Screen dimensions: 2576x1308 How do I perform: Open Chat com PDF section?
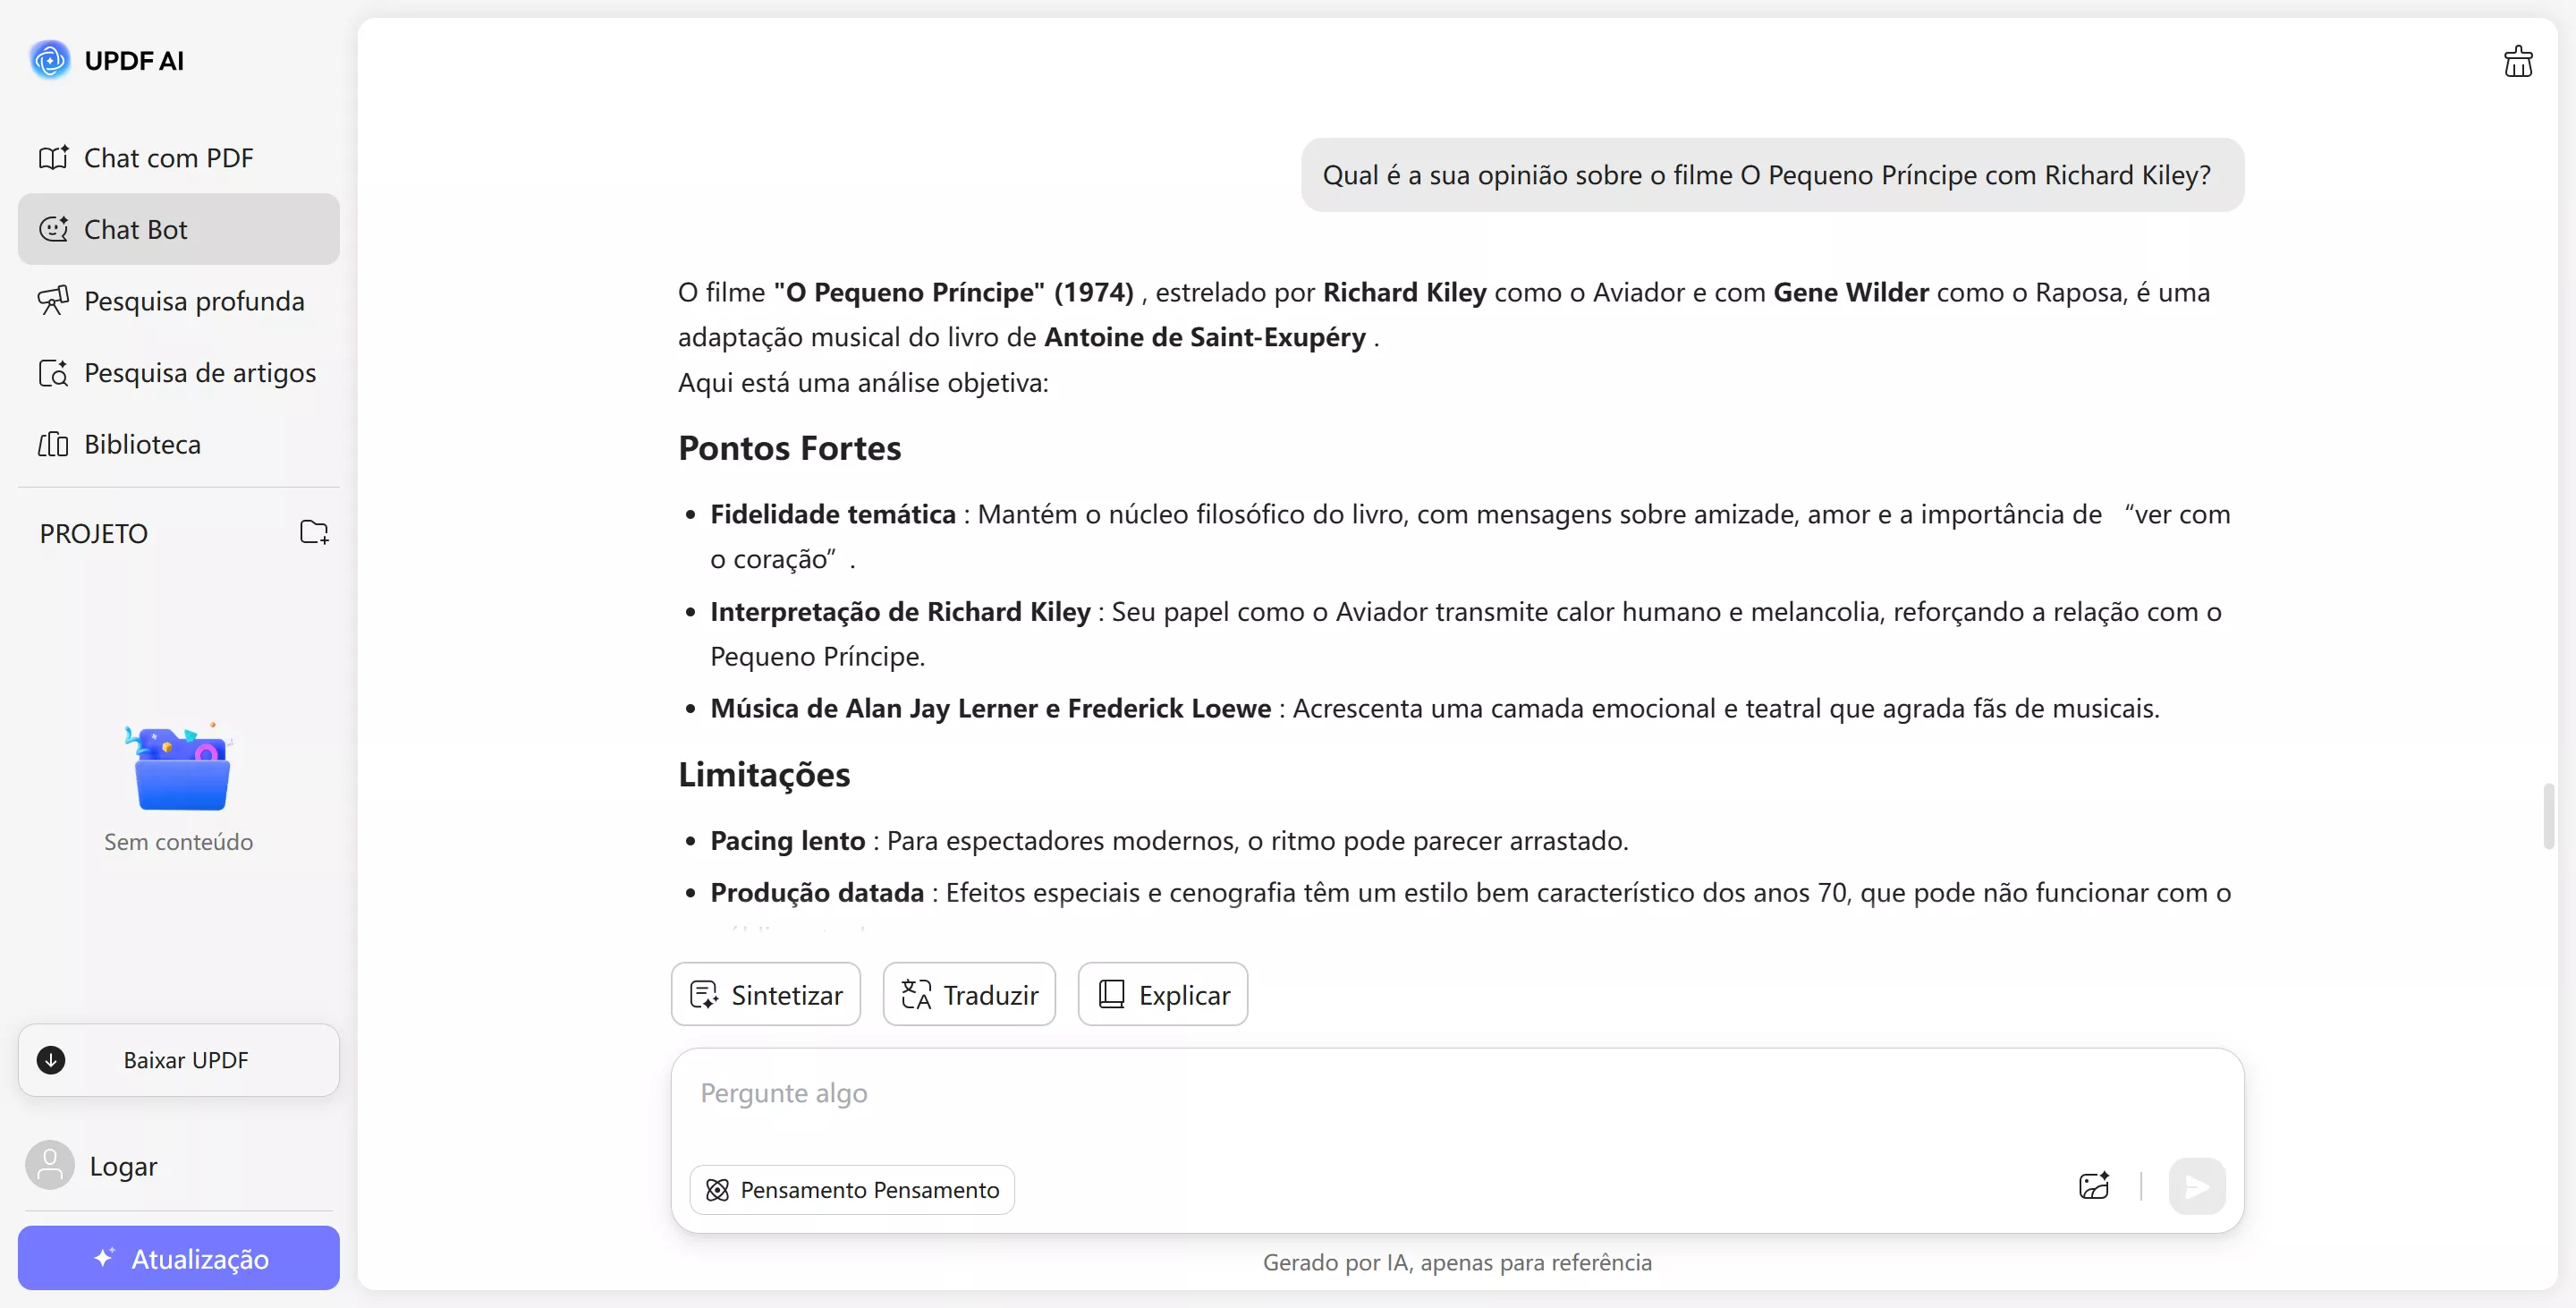(x=168, y=158)
